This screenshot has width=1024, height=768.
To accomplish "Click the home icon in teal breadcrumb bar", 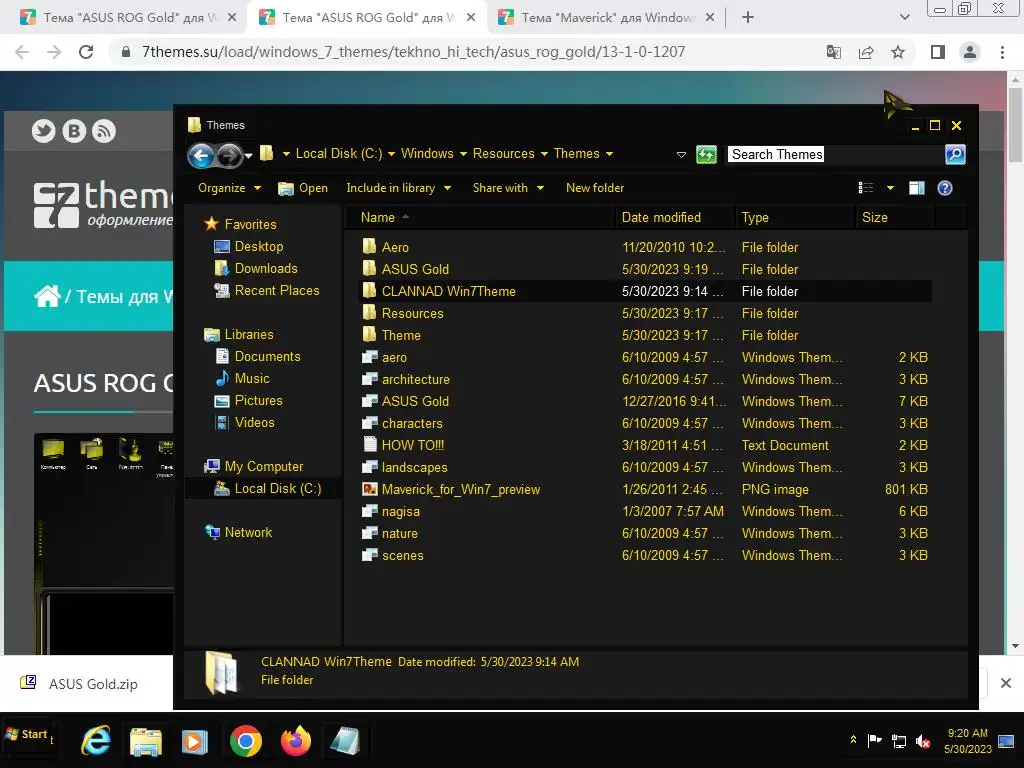I will (47, 296).
